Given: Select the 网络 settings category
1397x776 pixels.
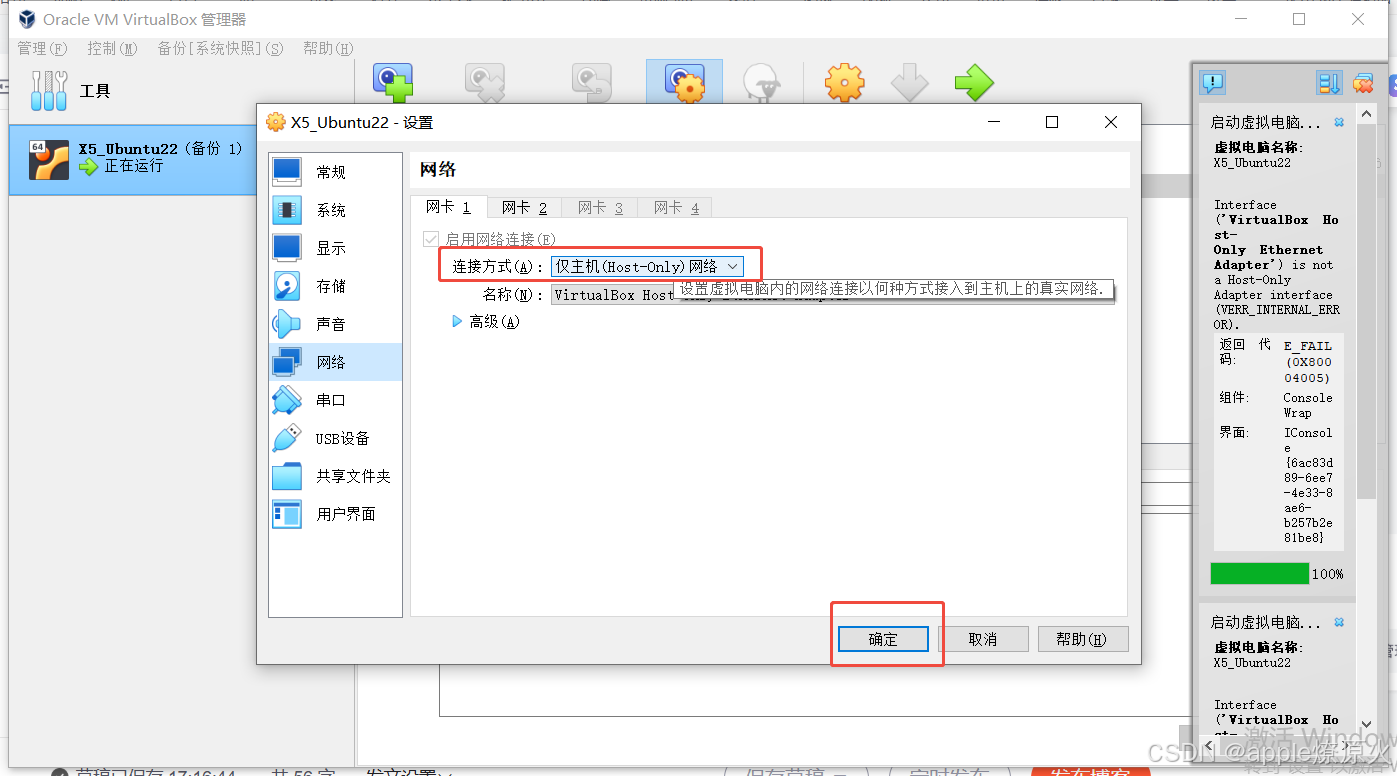Looking at the screenshot, I should point(336,362).
